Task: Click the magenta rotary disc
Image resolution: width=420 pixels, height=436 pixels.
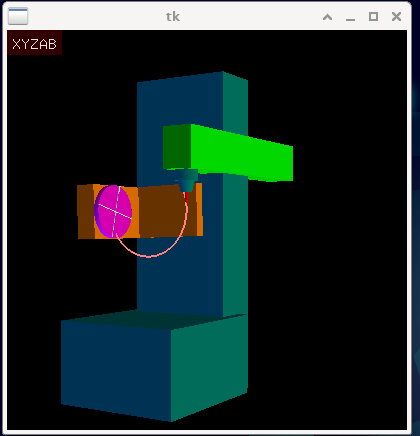Action: point(113,211)
